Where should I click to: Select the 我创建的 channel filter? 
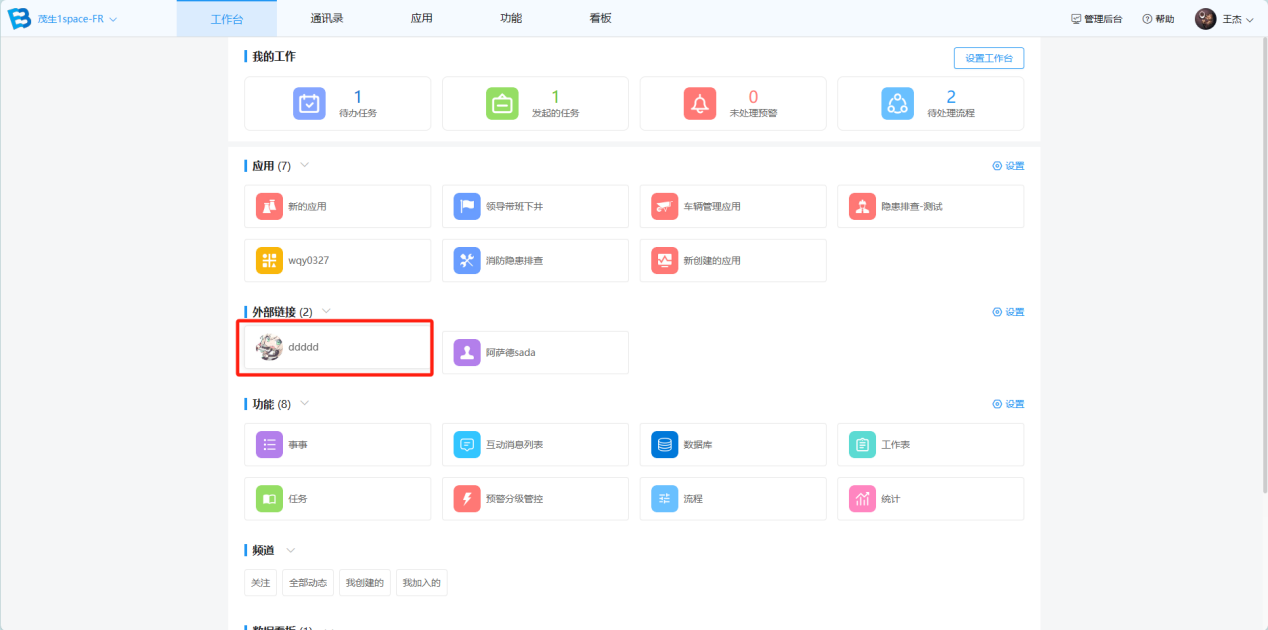(364, 582)
